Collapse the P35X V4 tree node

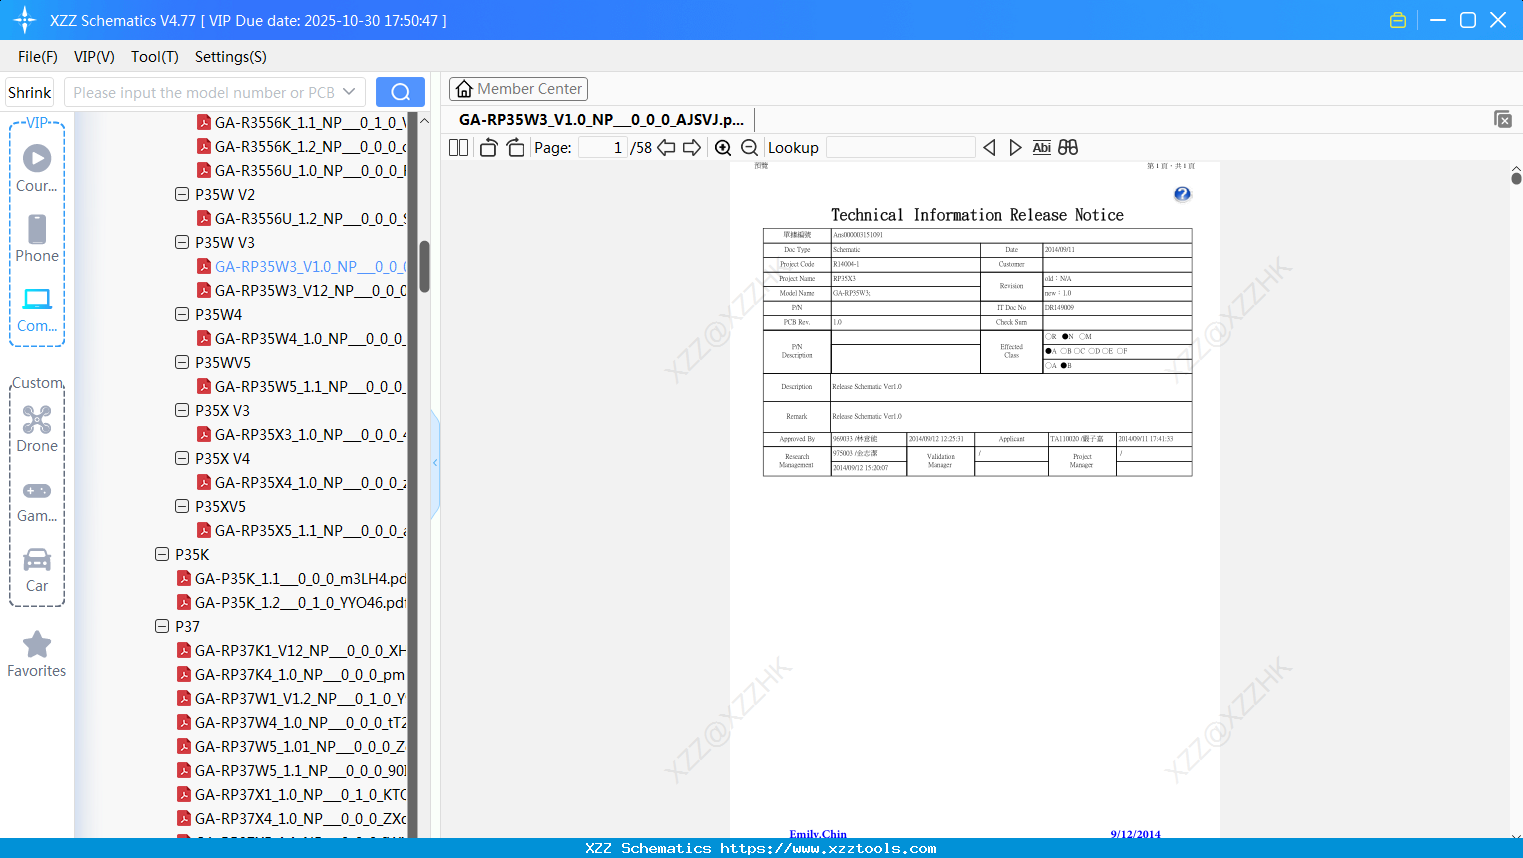[x=182, y=458]
